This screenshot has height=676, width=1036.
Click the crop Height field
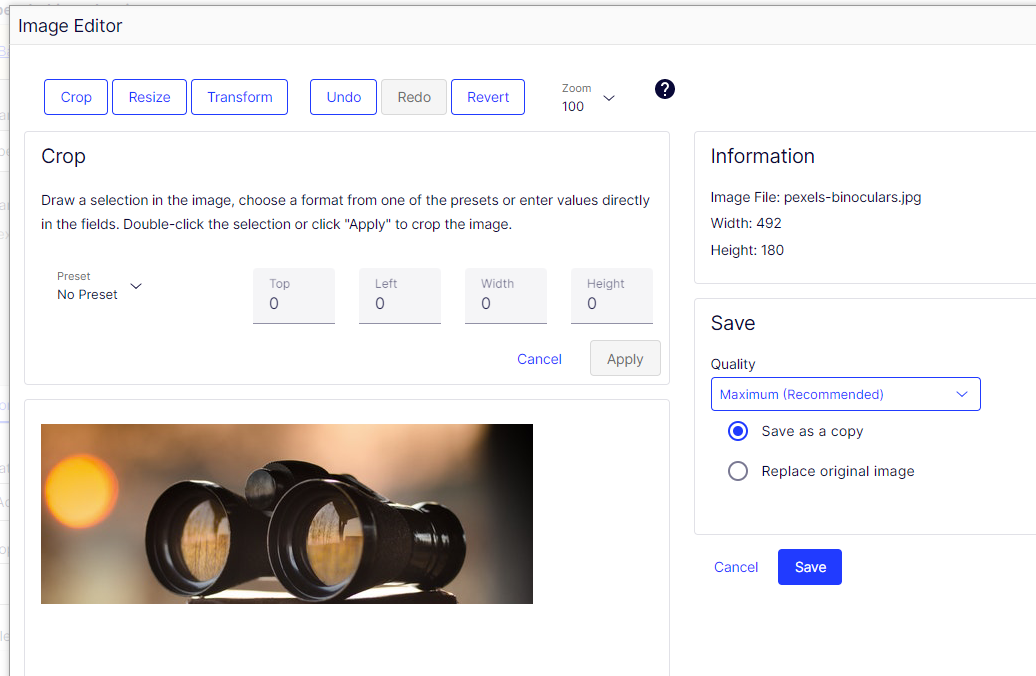pyautogui.click(x=611, y=302)
